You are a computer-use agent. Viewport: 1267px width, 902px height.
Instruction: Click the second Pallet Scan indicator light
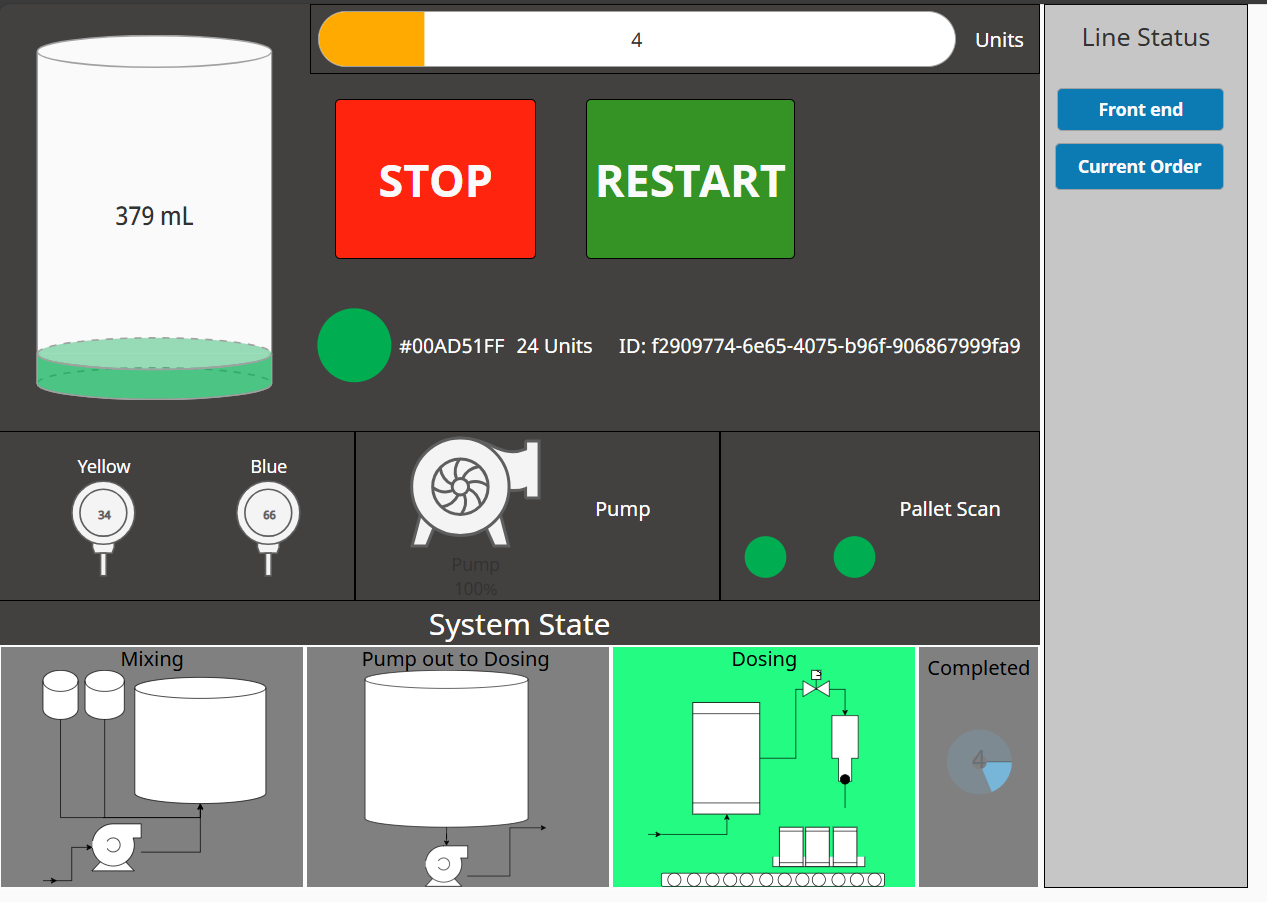point(854,557)
